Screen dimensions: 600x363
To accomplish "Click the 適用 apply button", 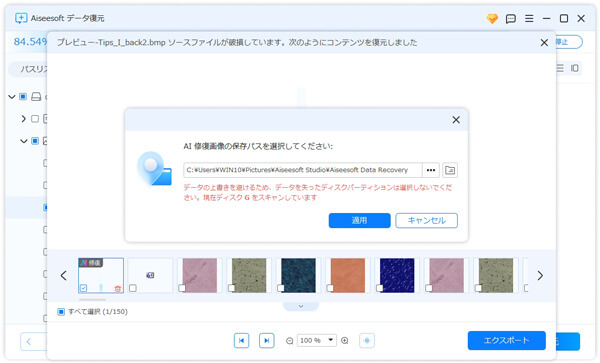I will pyautogui.click(x=359, y=220).
